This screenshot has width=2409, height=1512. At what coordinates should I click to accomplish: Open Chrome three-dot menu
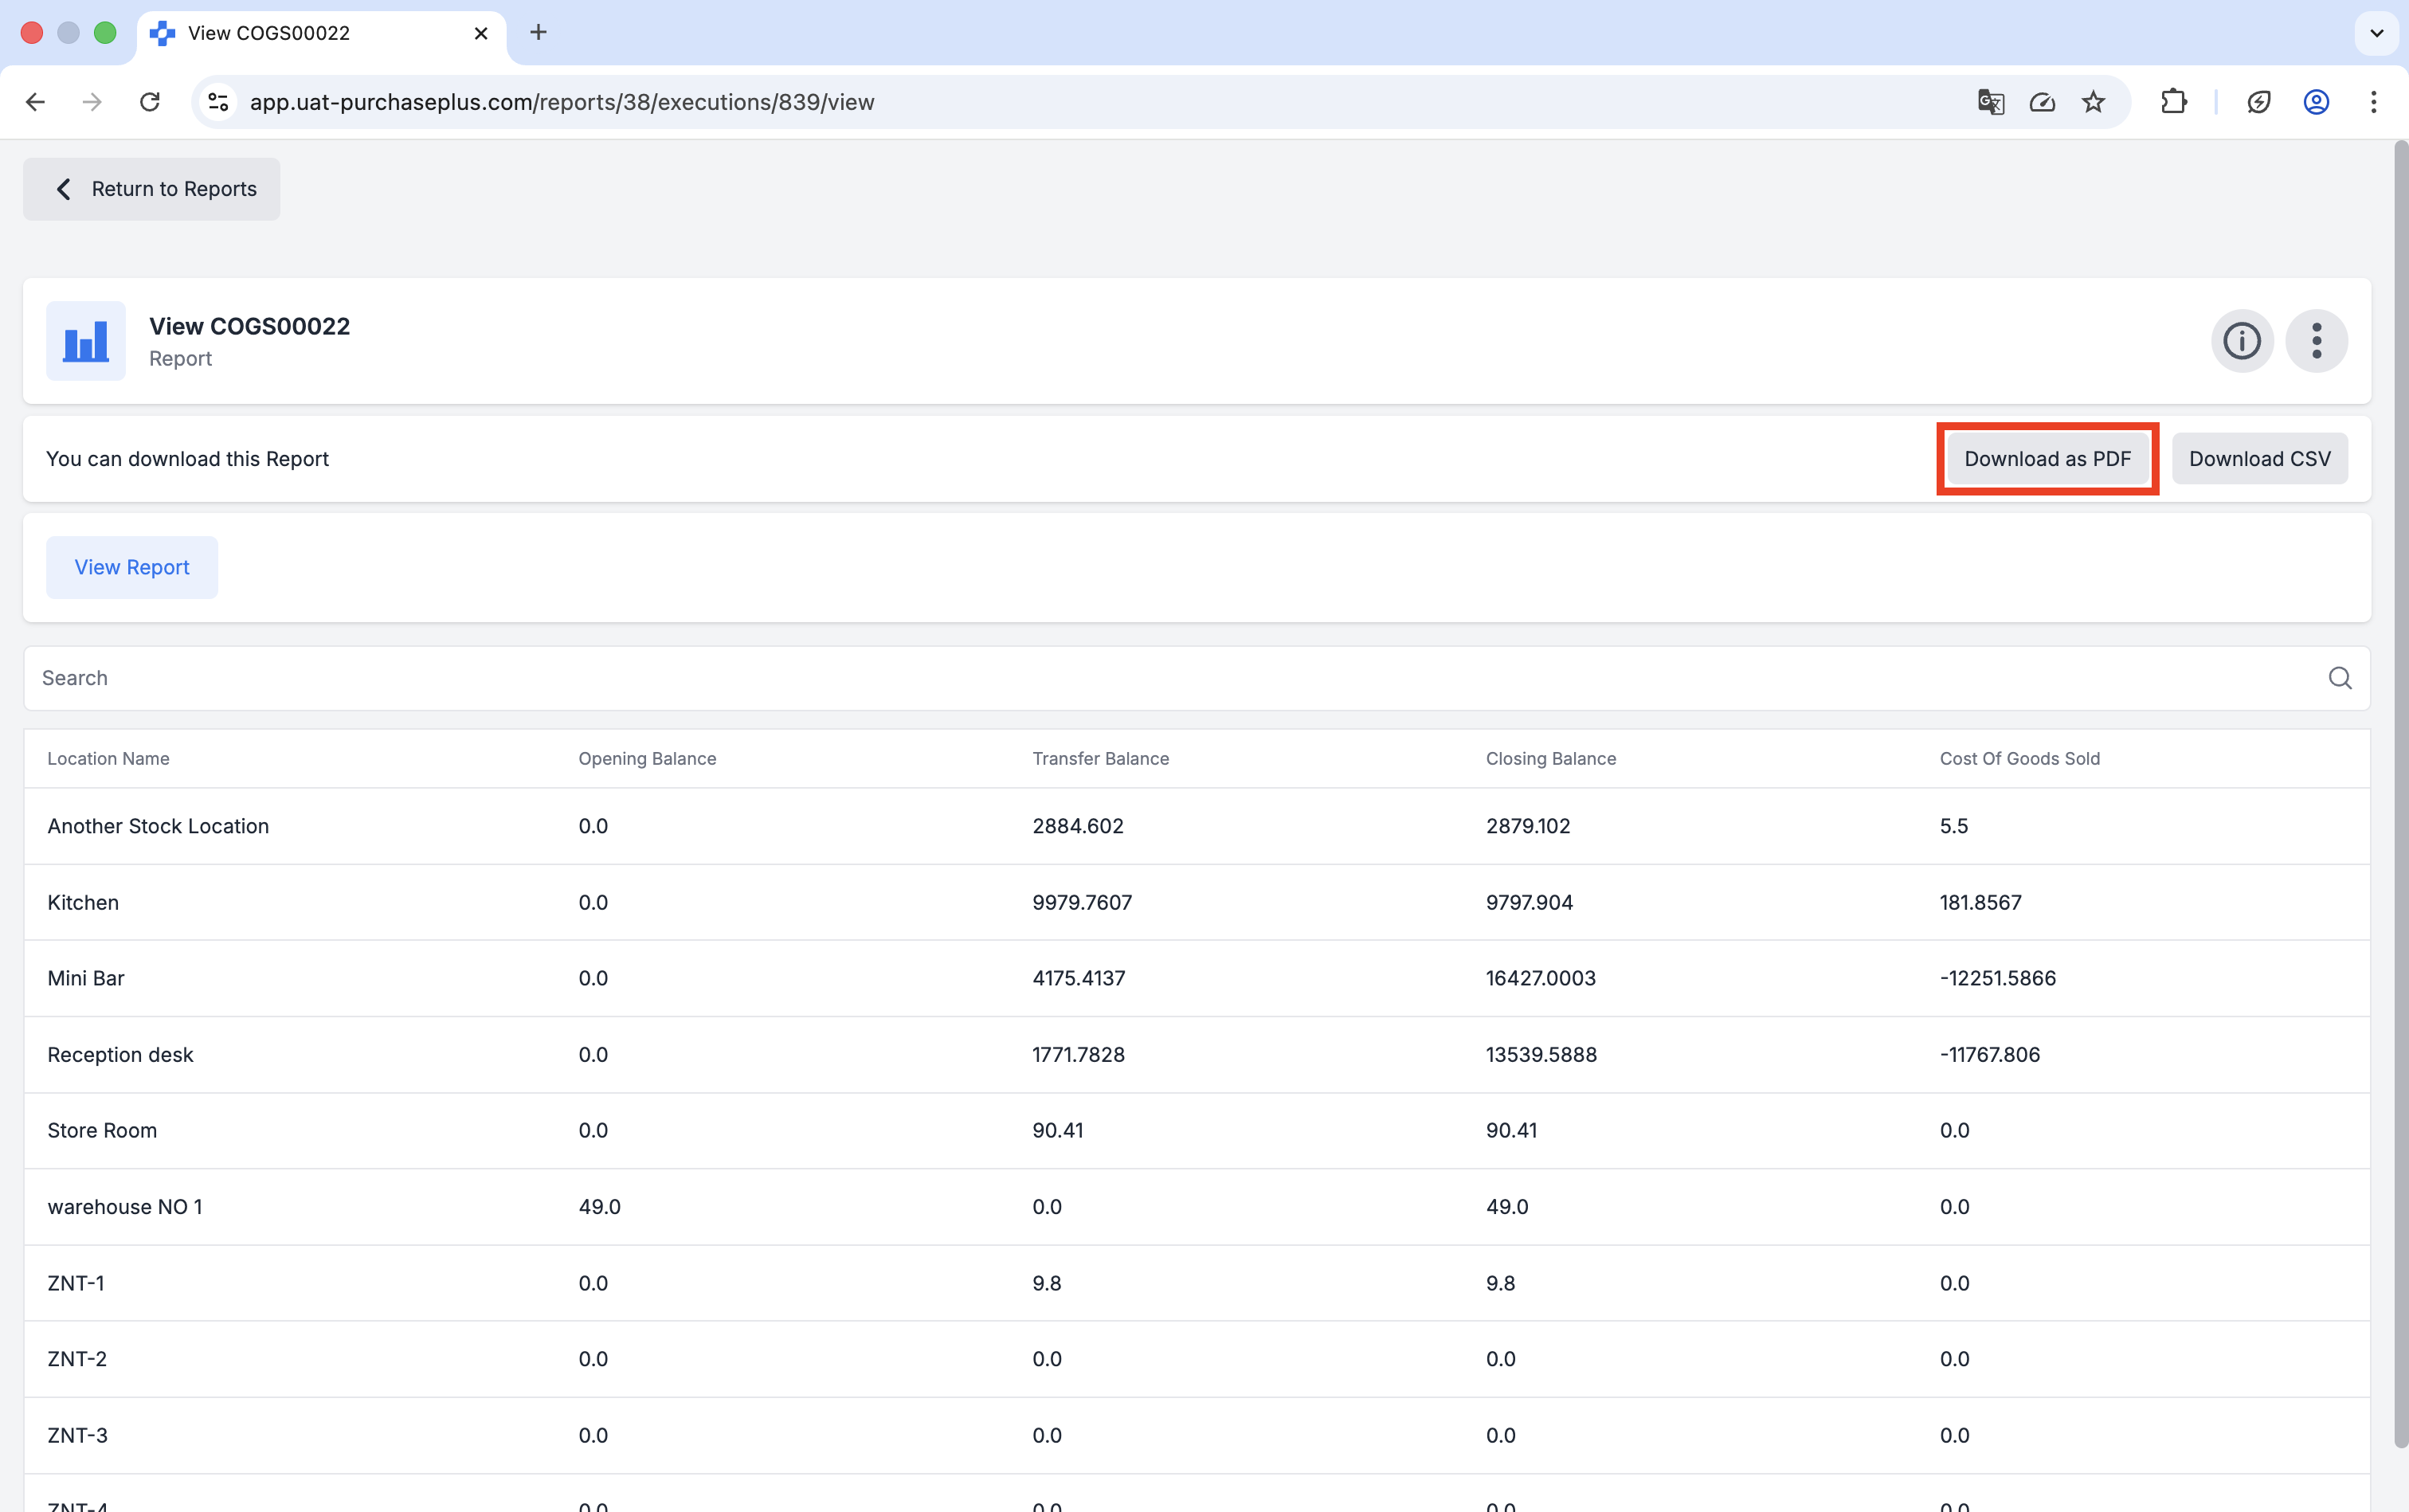[x=2373, y=102]
